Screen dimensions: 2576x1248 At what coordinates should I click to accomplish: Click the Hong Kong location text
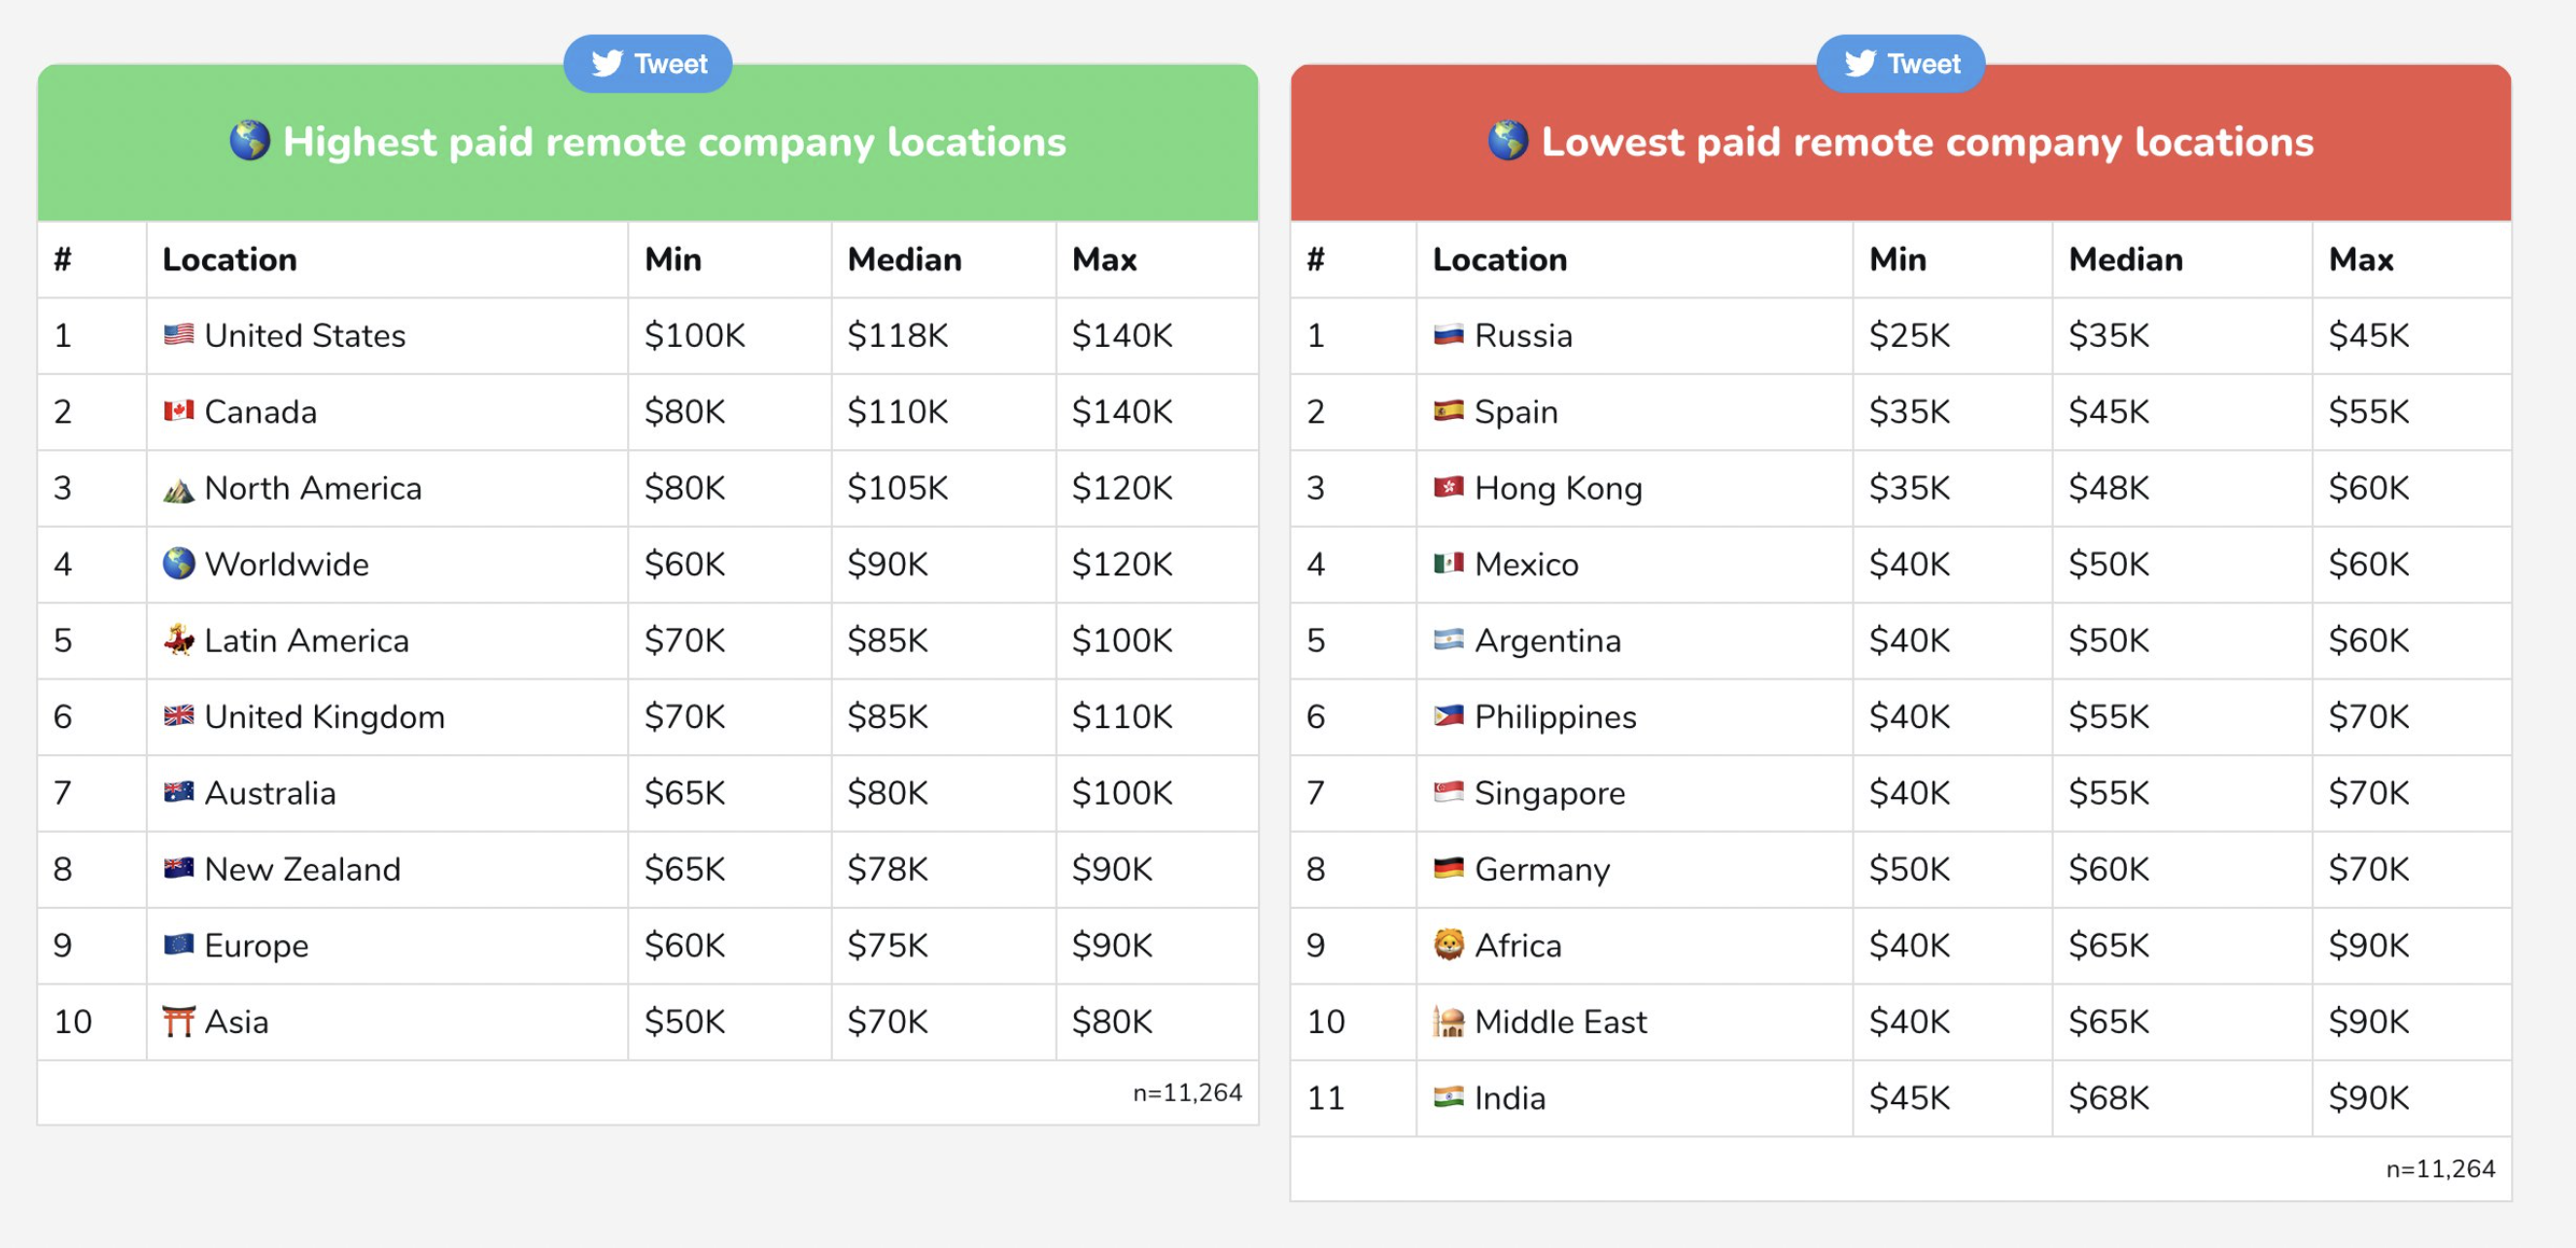coord(1558,489)
